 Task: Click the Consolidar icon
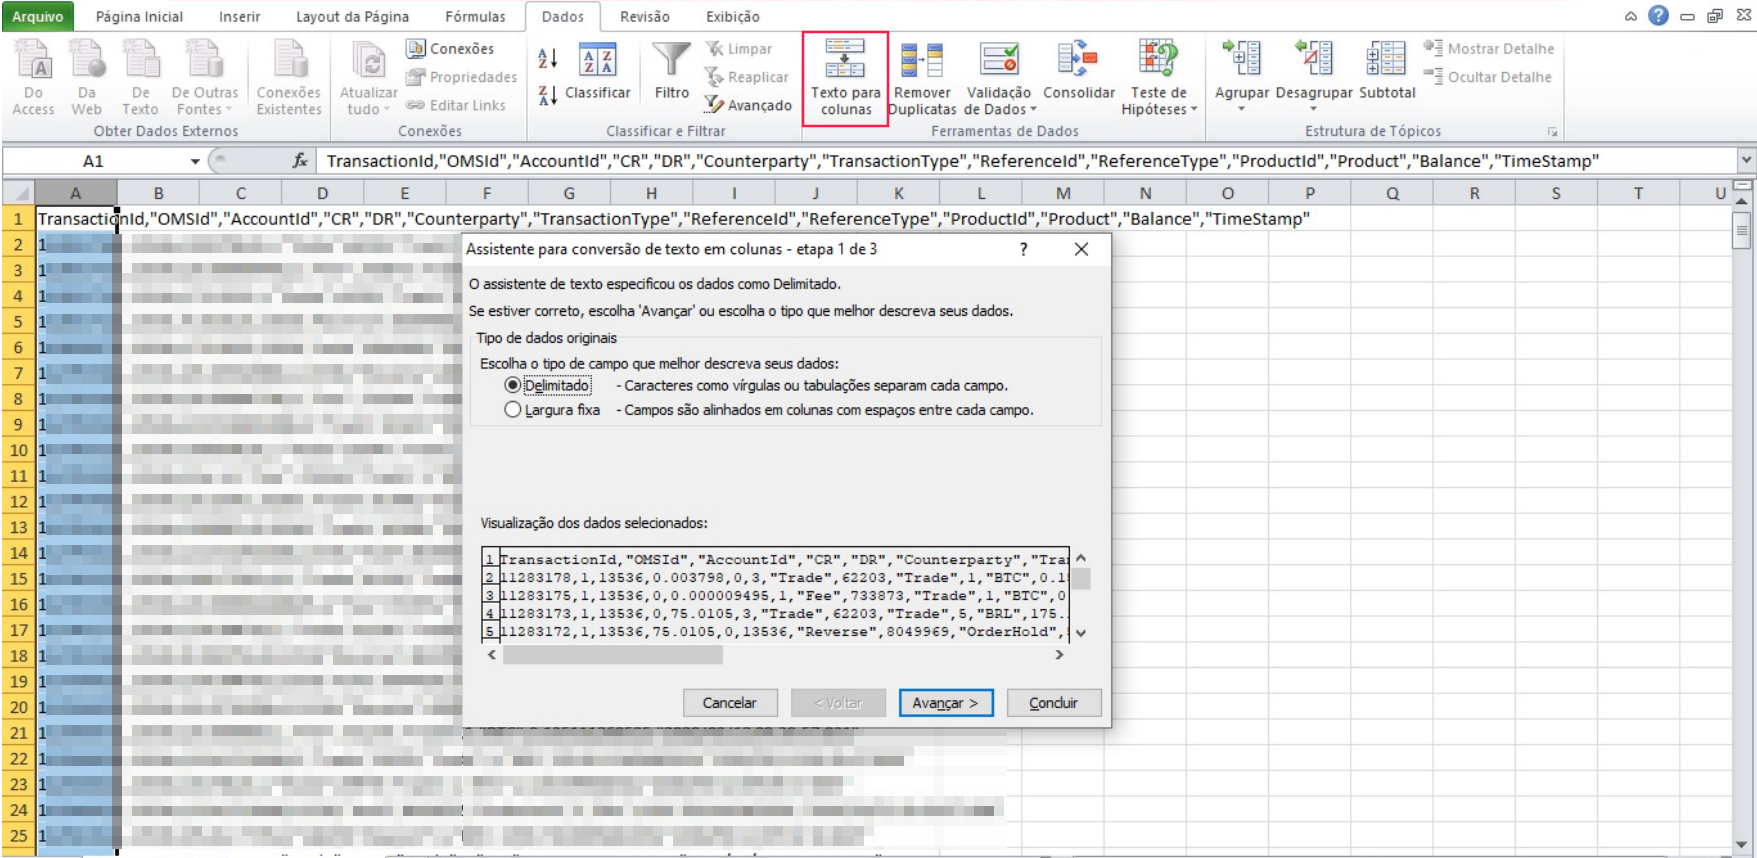pos(1078,59)
